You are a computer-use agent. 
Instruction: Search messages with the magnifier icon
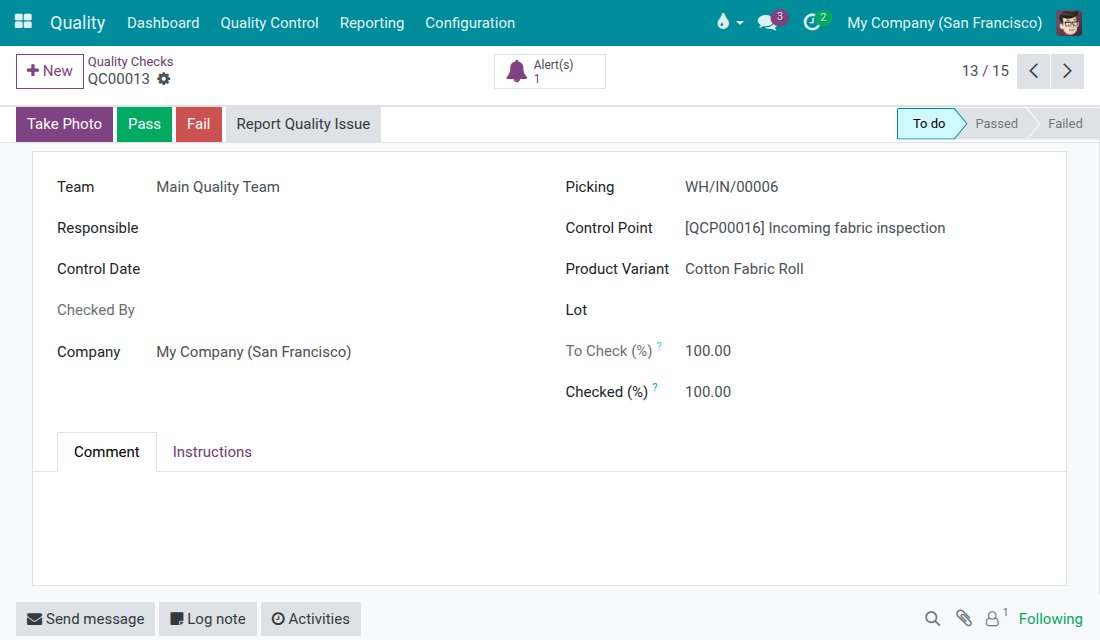click(932, 619)
